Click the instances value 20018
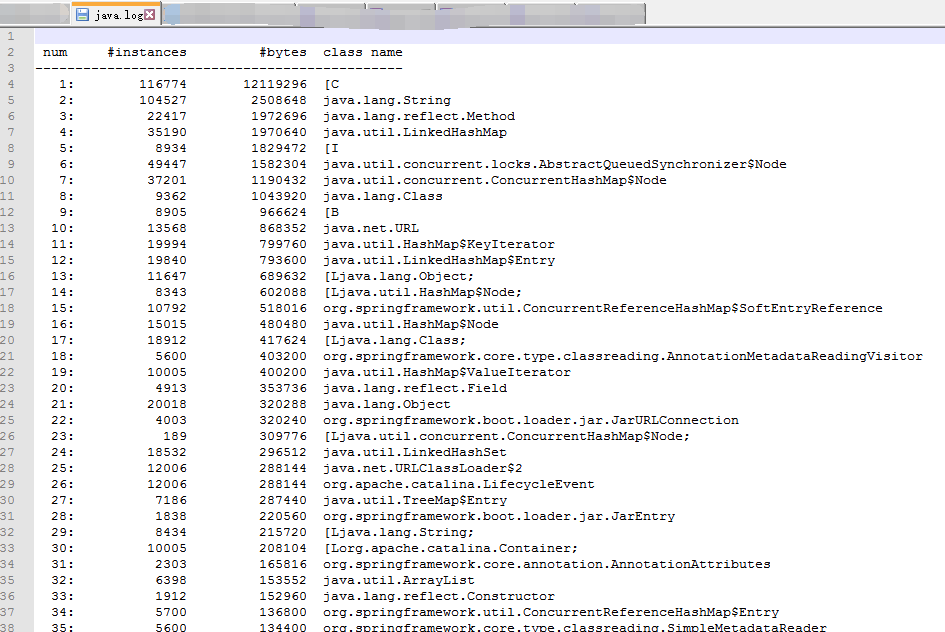This screenshot has height=632, width=945. click(167, 404)
